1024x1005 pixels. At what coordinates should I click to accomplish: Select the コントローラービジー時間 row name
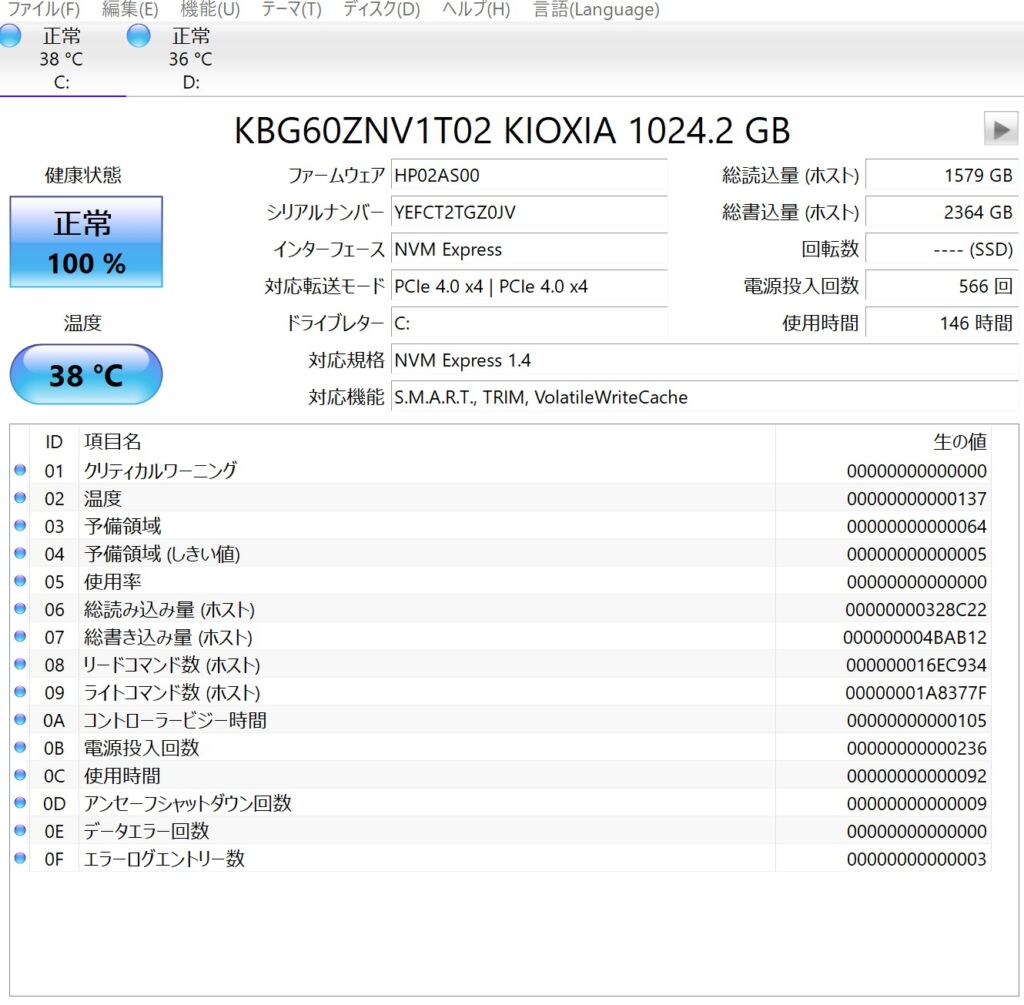[175, 721]
